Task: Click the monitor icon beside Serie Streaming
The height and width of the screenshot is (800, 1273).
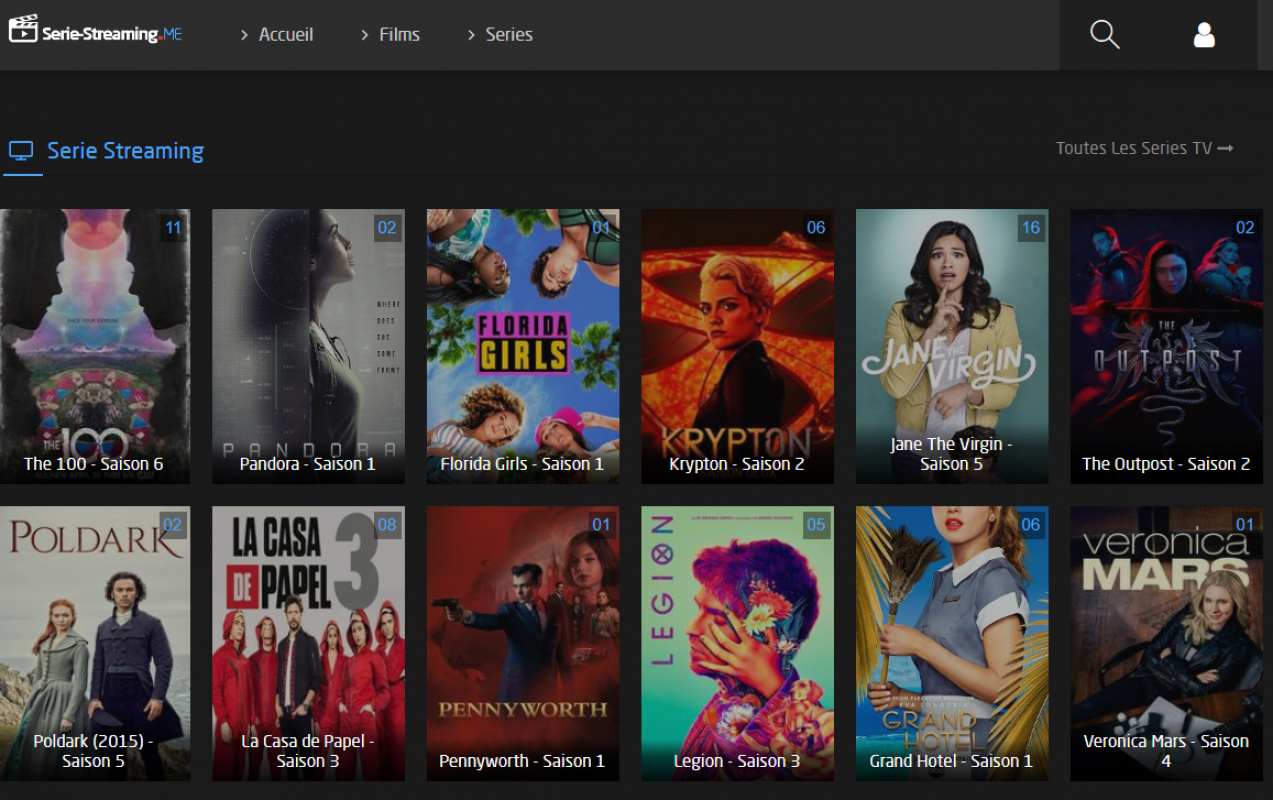Action: point(21,151)
